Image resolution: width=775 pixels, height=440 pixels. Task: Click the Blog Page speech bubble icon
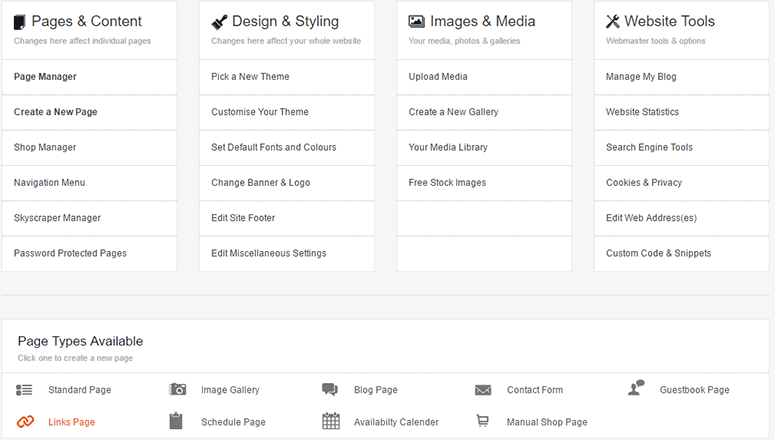[330, 390]
